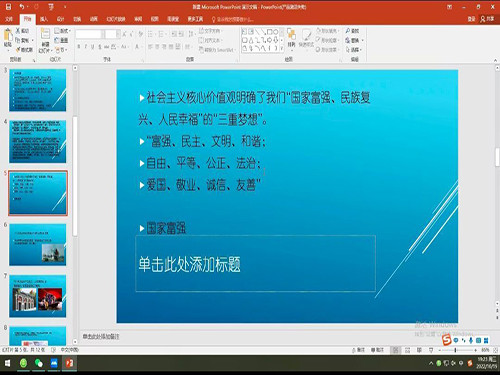
Task: Toggle bold formatting
Action: [x=79, y=47]
